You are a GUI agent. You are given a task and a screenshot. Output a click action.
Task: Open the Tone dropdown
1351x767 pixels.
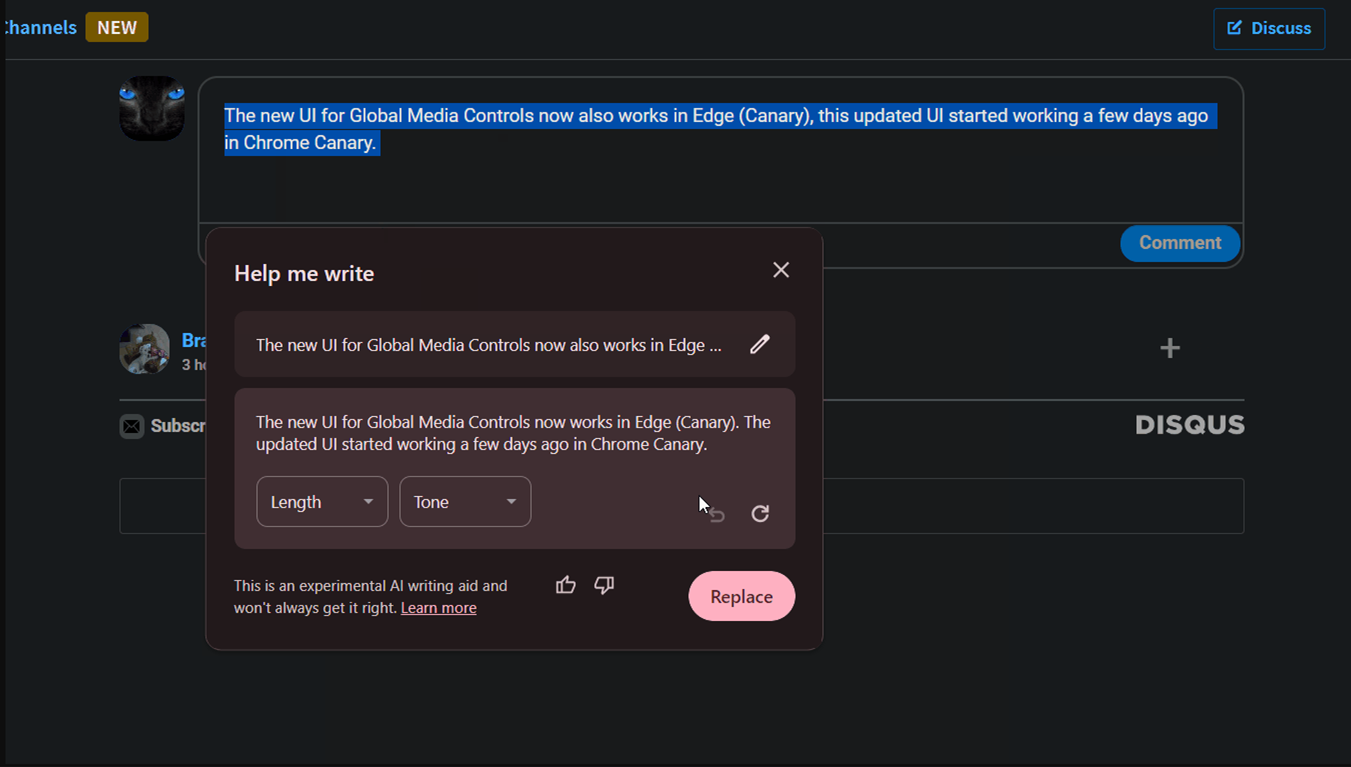(465, 502)
